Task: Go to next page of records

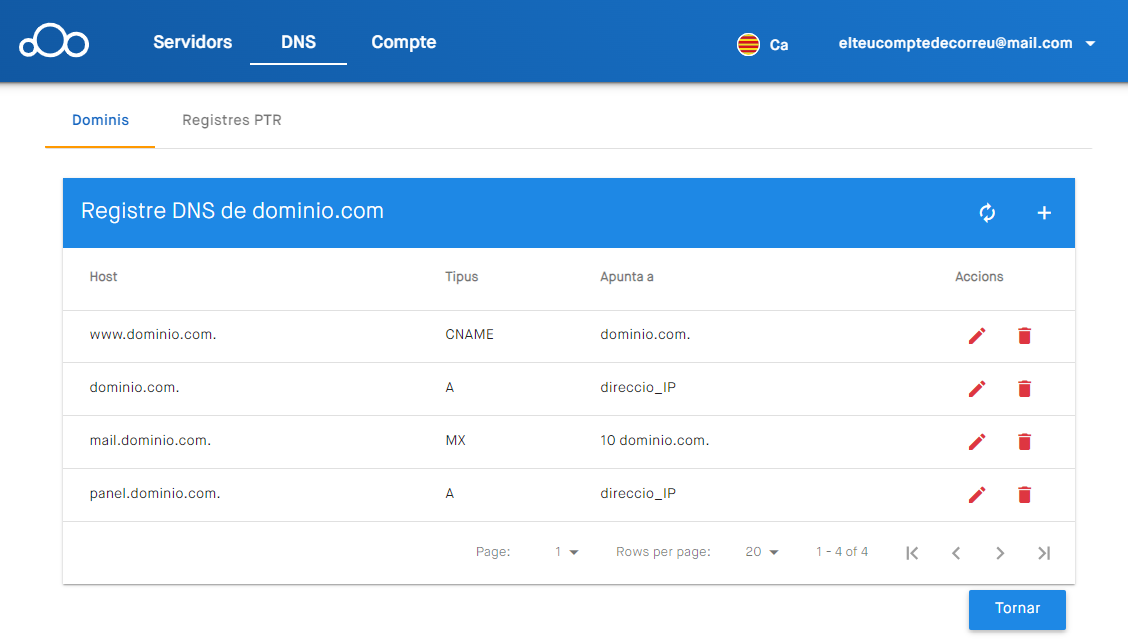Action: point(1000,553)
